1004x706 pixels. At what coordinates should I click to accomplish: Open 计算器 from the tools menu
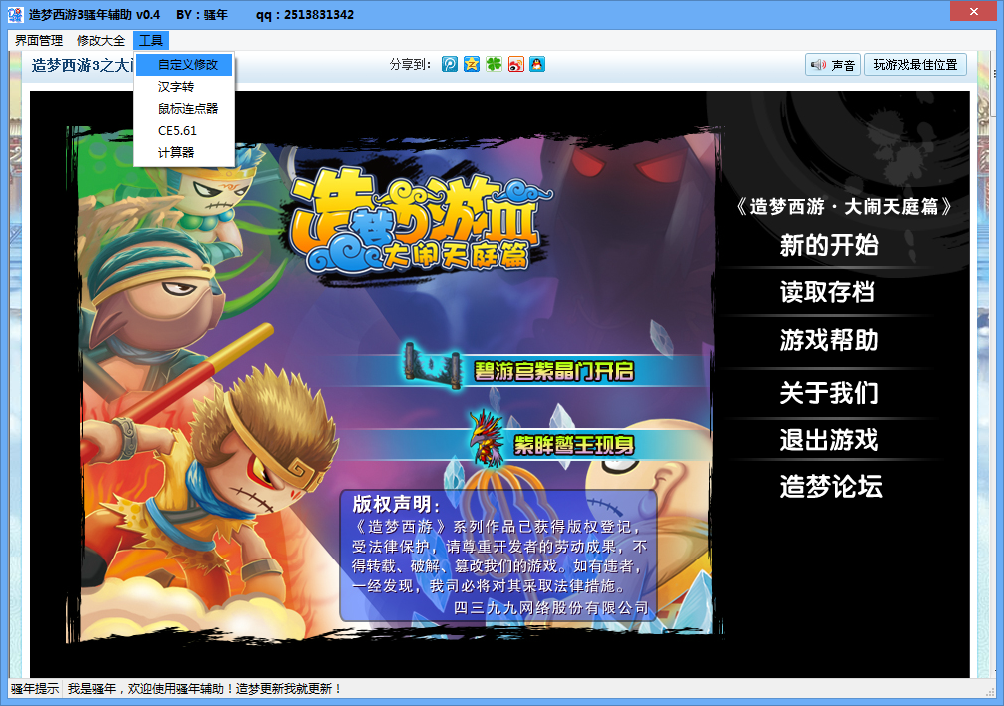pos(184,152)
